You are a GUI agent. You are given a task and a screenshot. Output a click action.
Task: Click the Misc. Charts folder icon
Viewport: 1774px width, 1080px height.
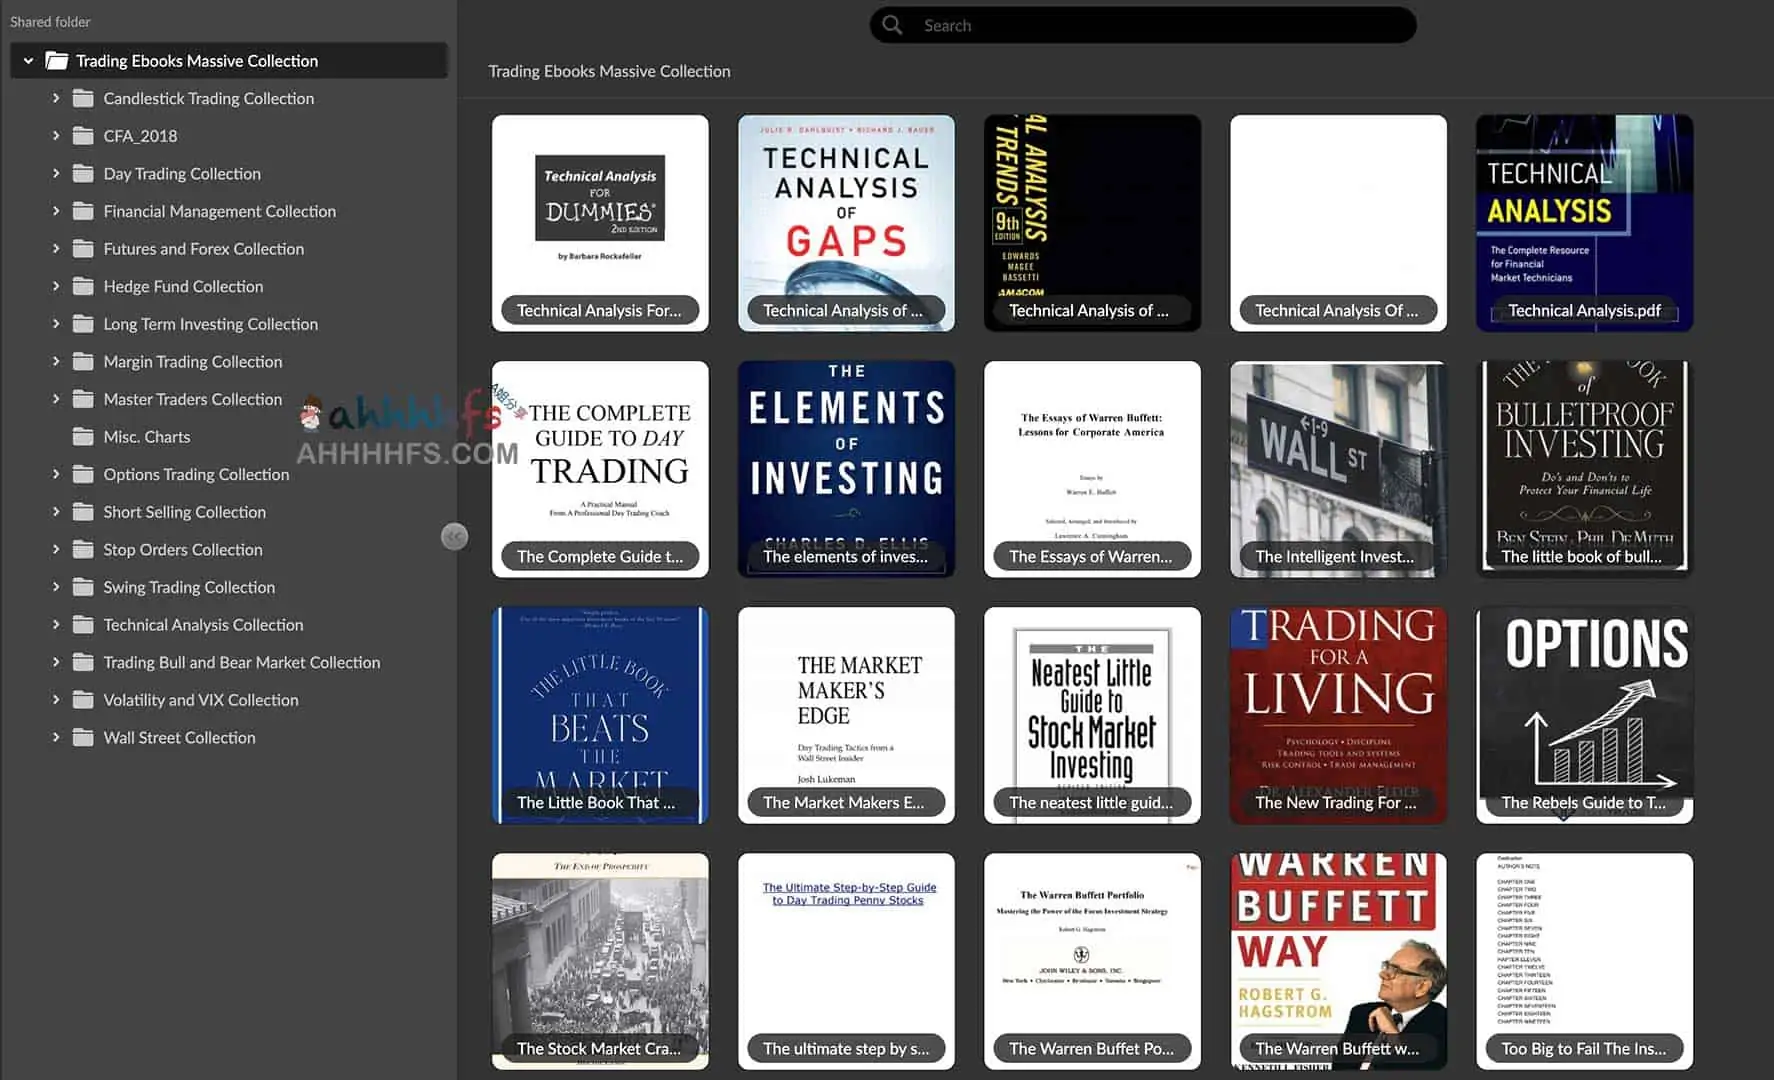pyautogui.click(x=84, y=437)
